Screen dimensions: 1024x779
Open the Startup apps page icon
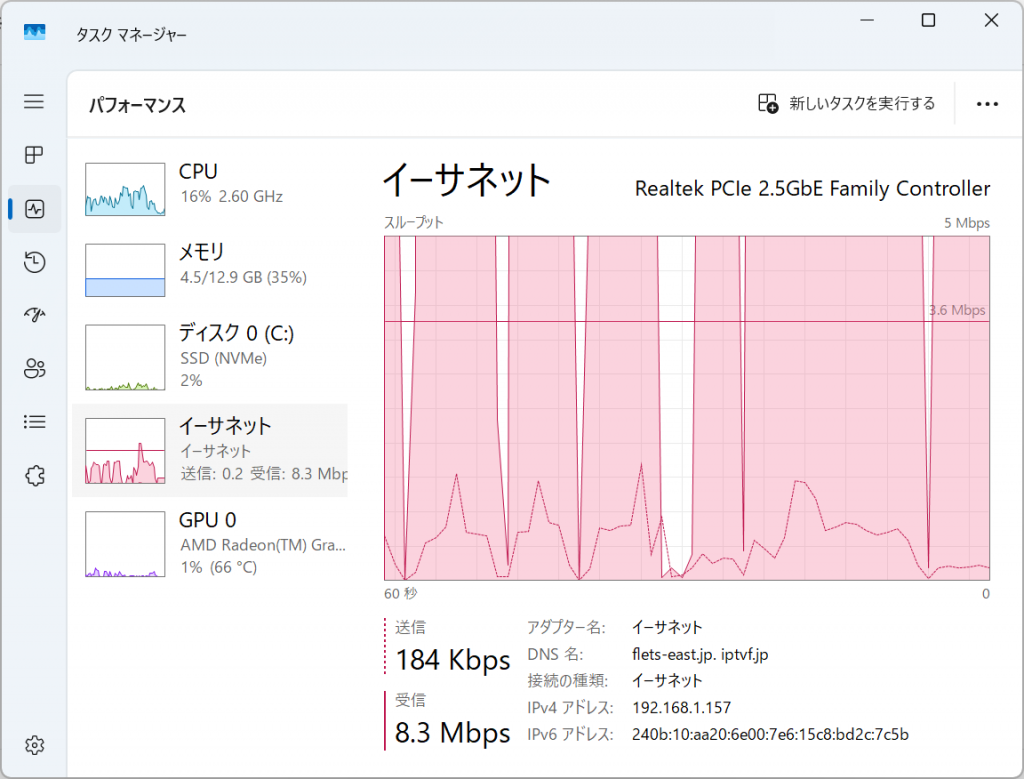tap(34, 315)
